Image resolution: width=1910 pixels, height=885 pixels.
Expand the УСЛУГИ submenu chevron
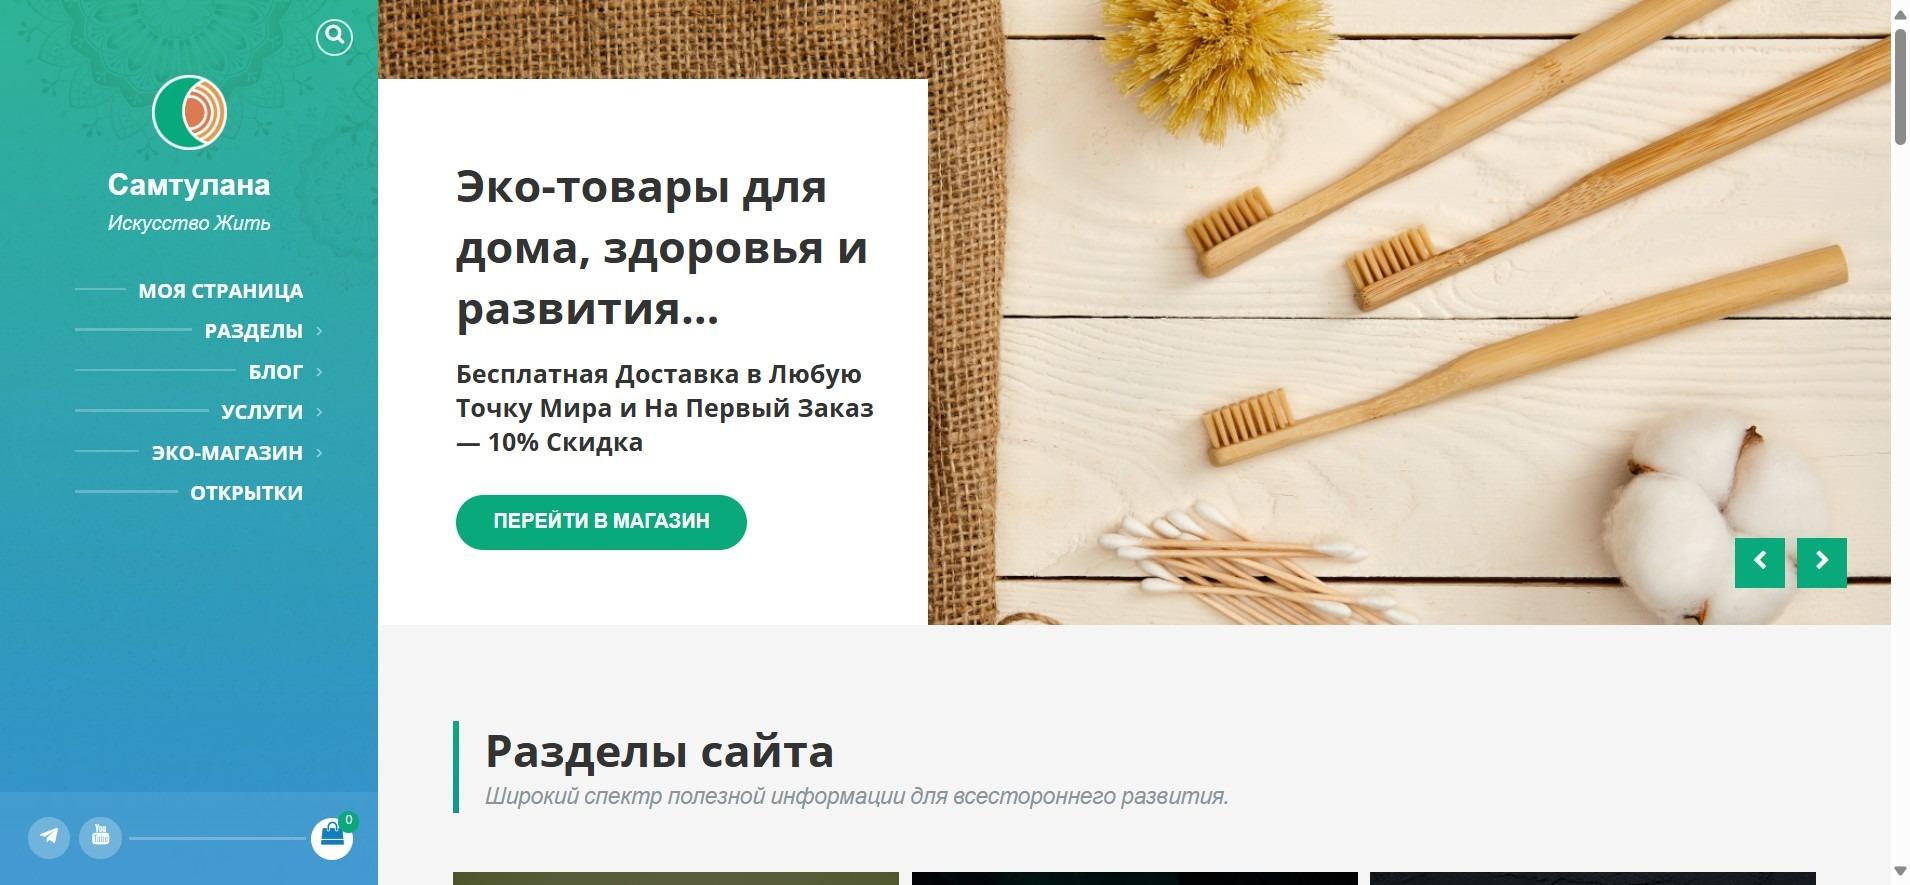click(319, 412)
